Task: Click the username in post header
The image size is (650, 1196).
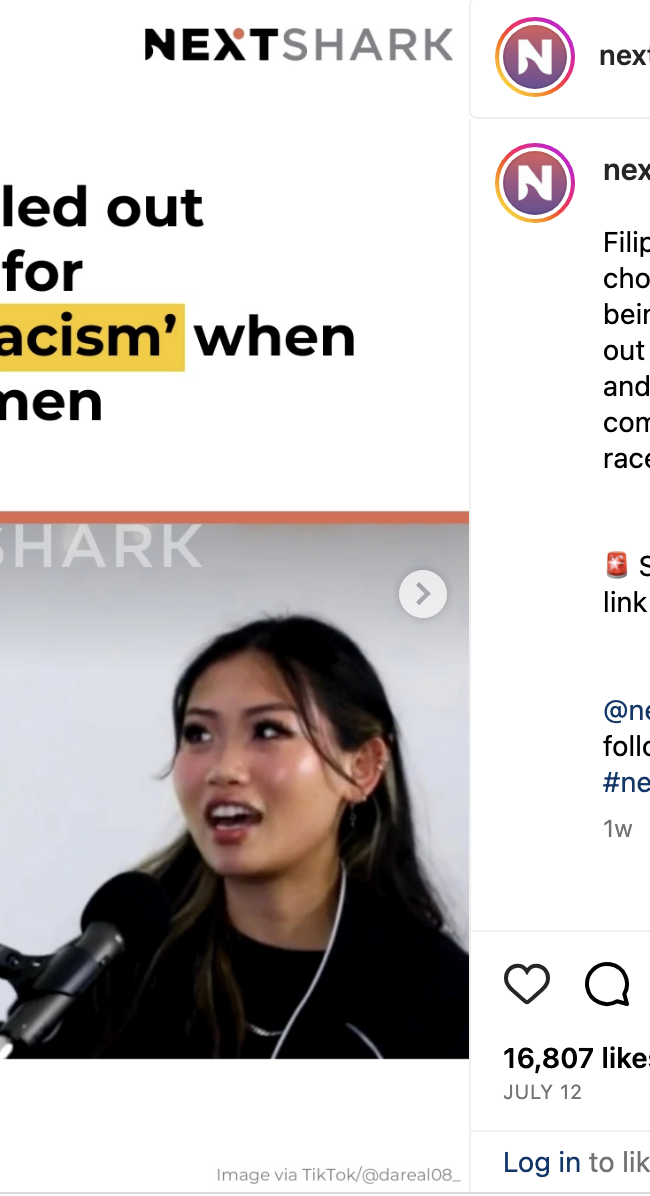Action: [x=624, y=56]
